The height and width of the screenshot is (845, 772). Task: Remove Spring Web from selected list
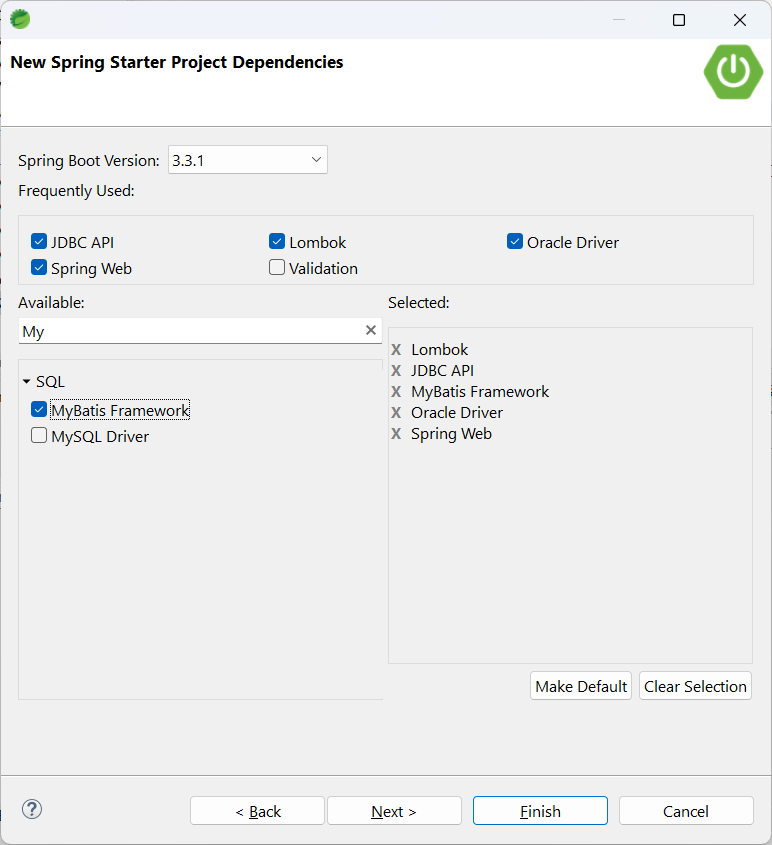click(396, 434)
